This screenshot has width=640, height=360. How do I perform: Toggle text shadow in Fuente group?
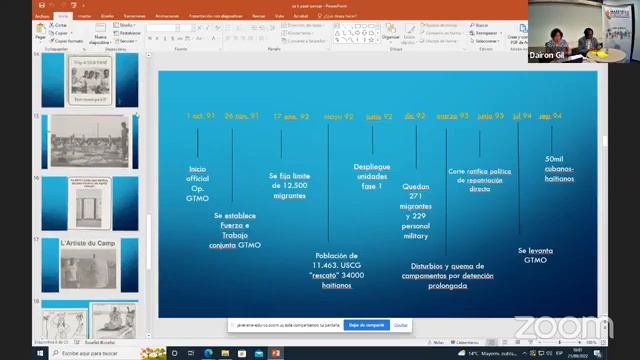pyautogui.click(x=172, y=38)
